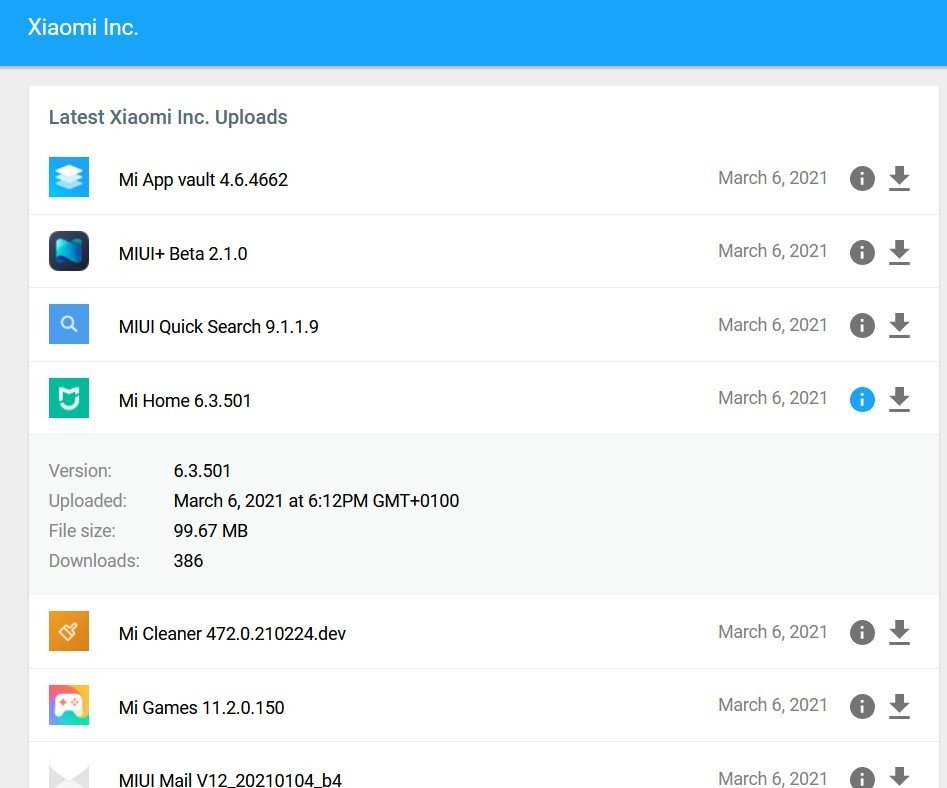Show details for MIUI+ Beta 2.1.0
The height and width of the screenshot is (788, 947).
point(862,252)
